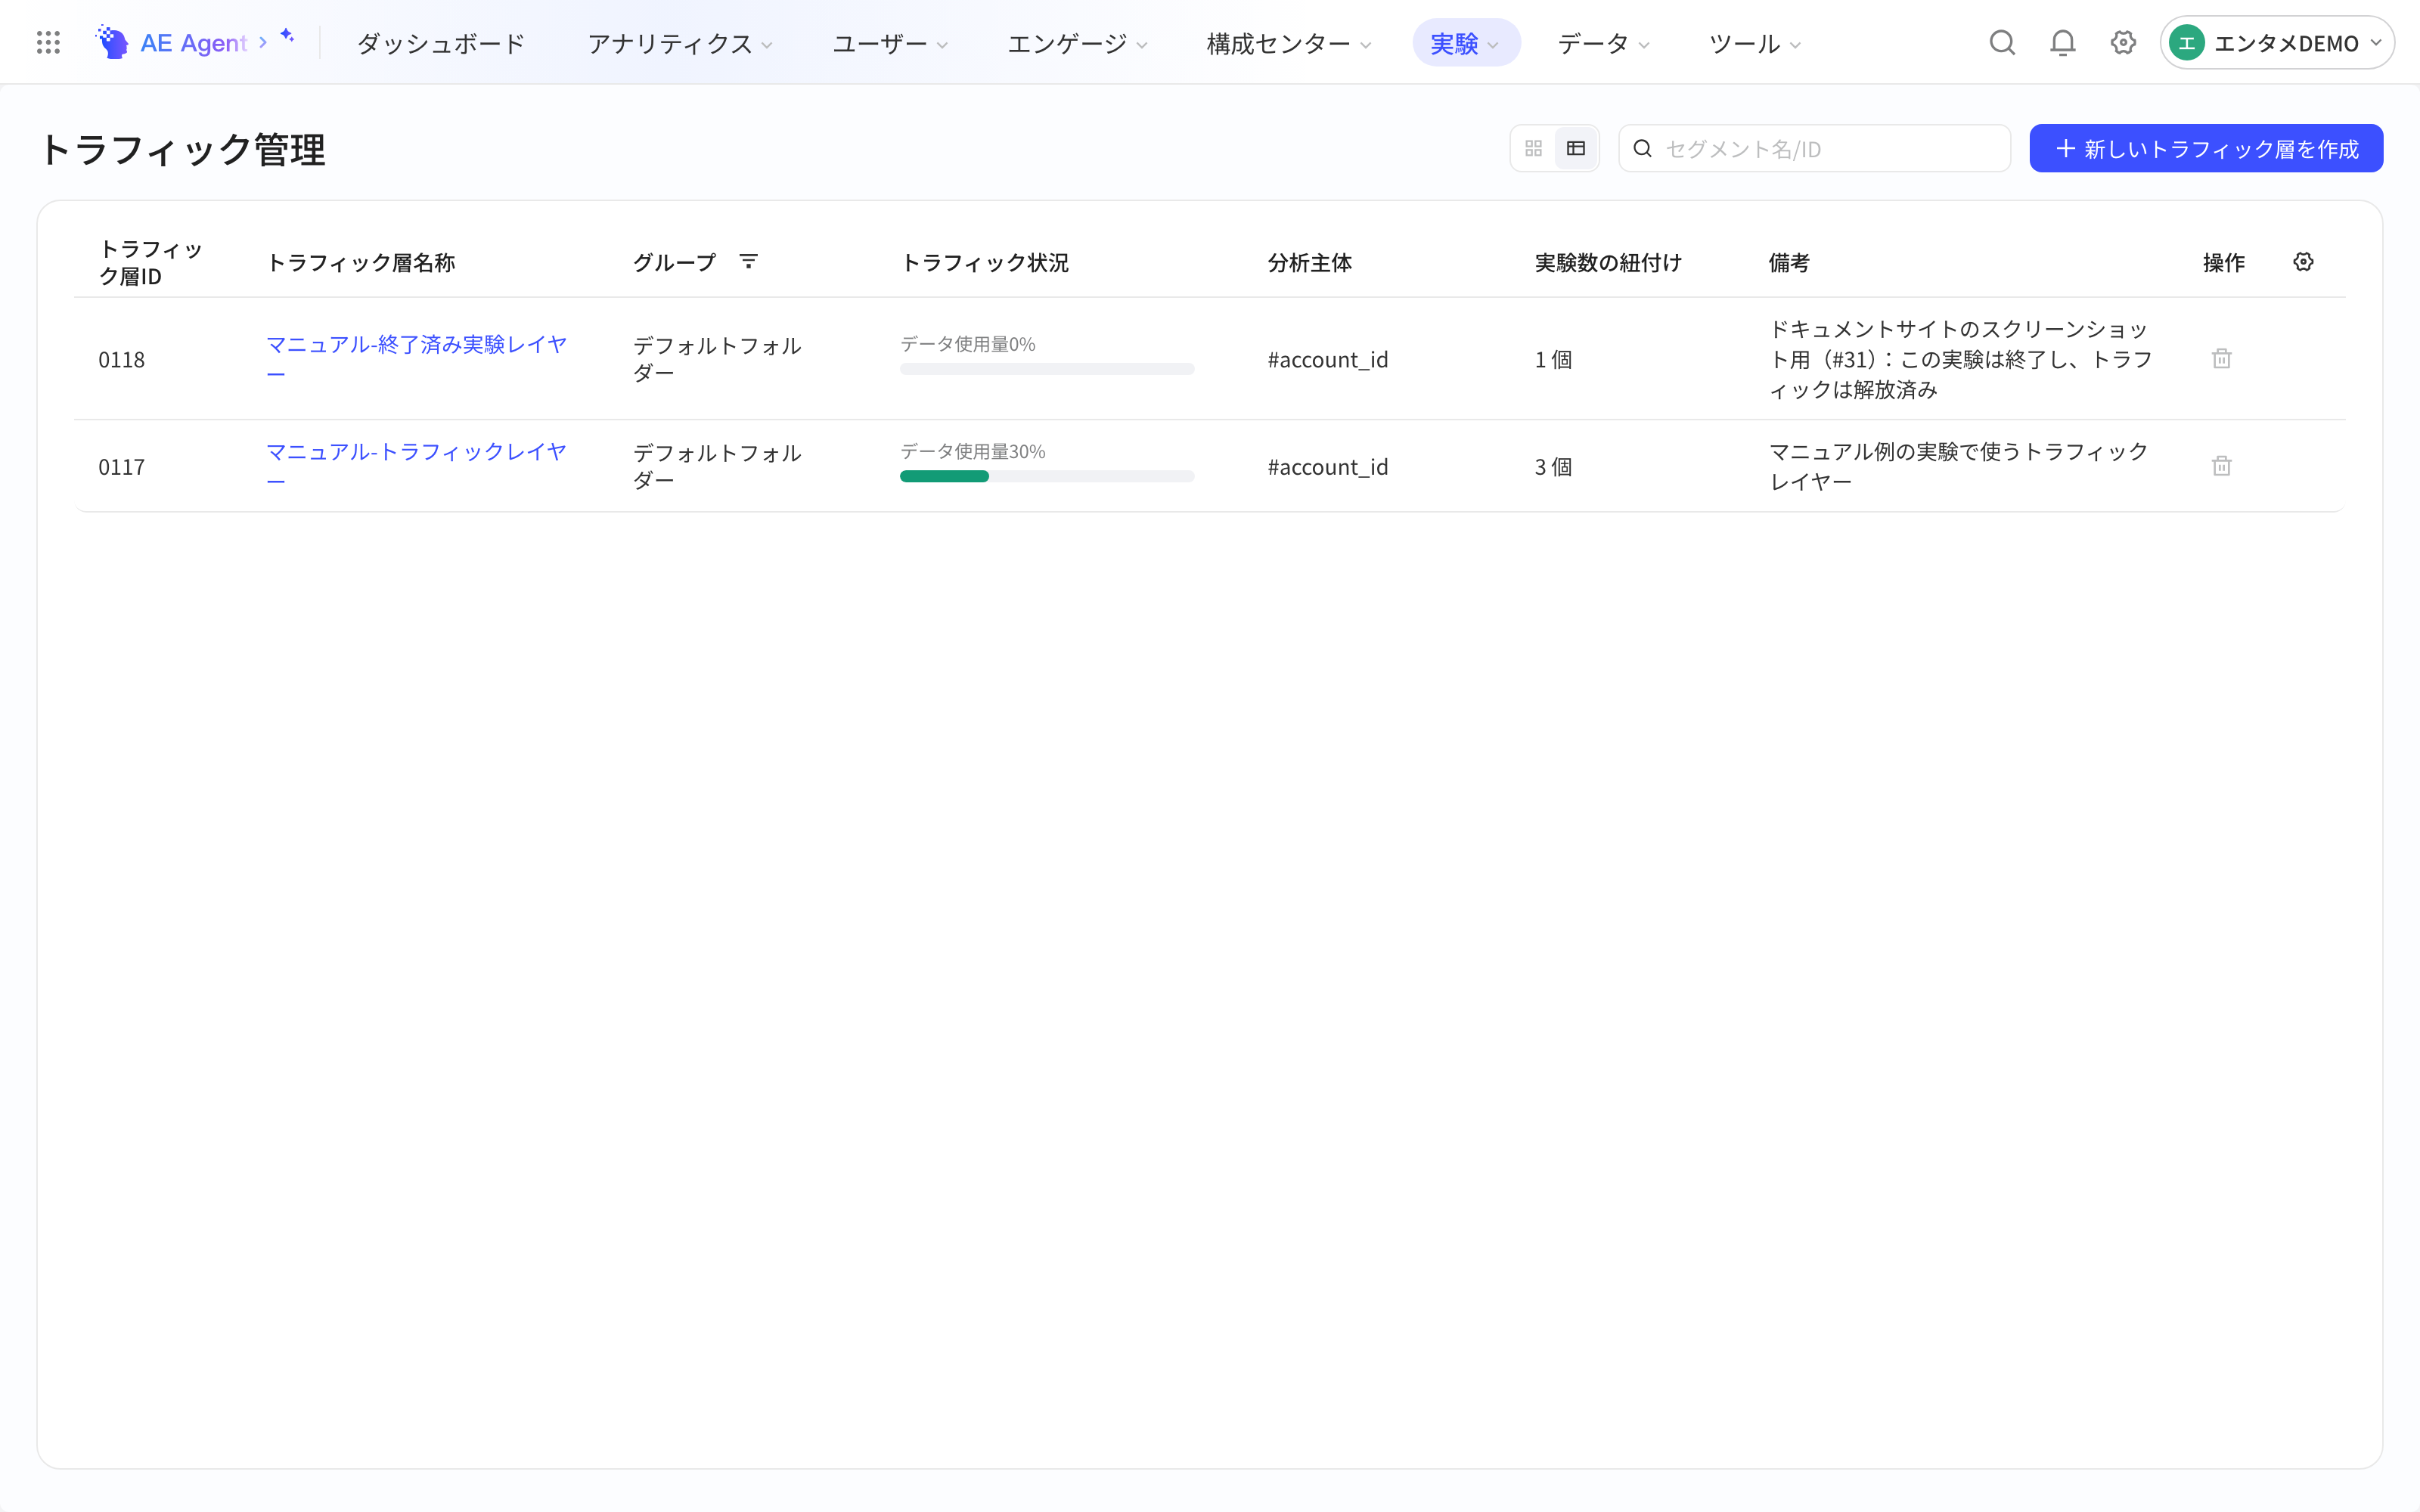Select ID cell 0117

(122, 467)
